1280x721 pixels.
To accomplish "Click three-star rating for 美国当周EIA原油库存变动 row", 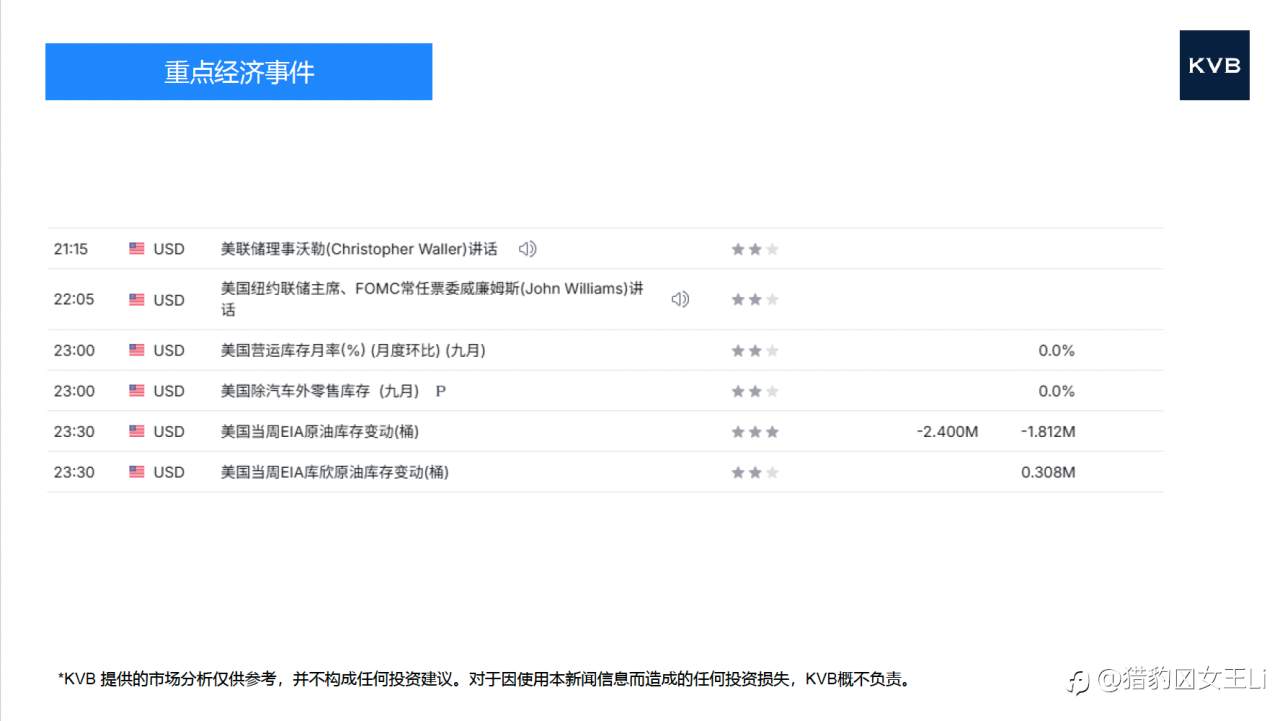I will pos(755,432).
